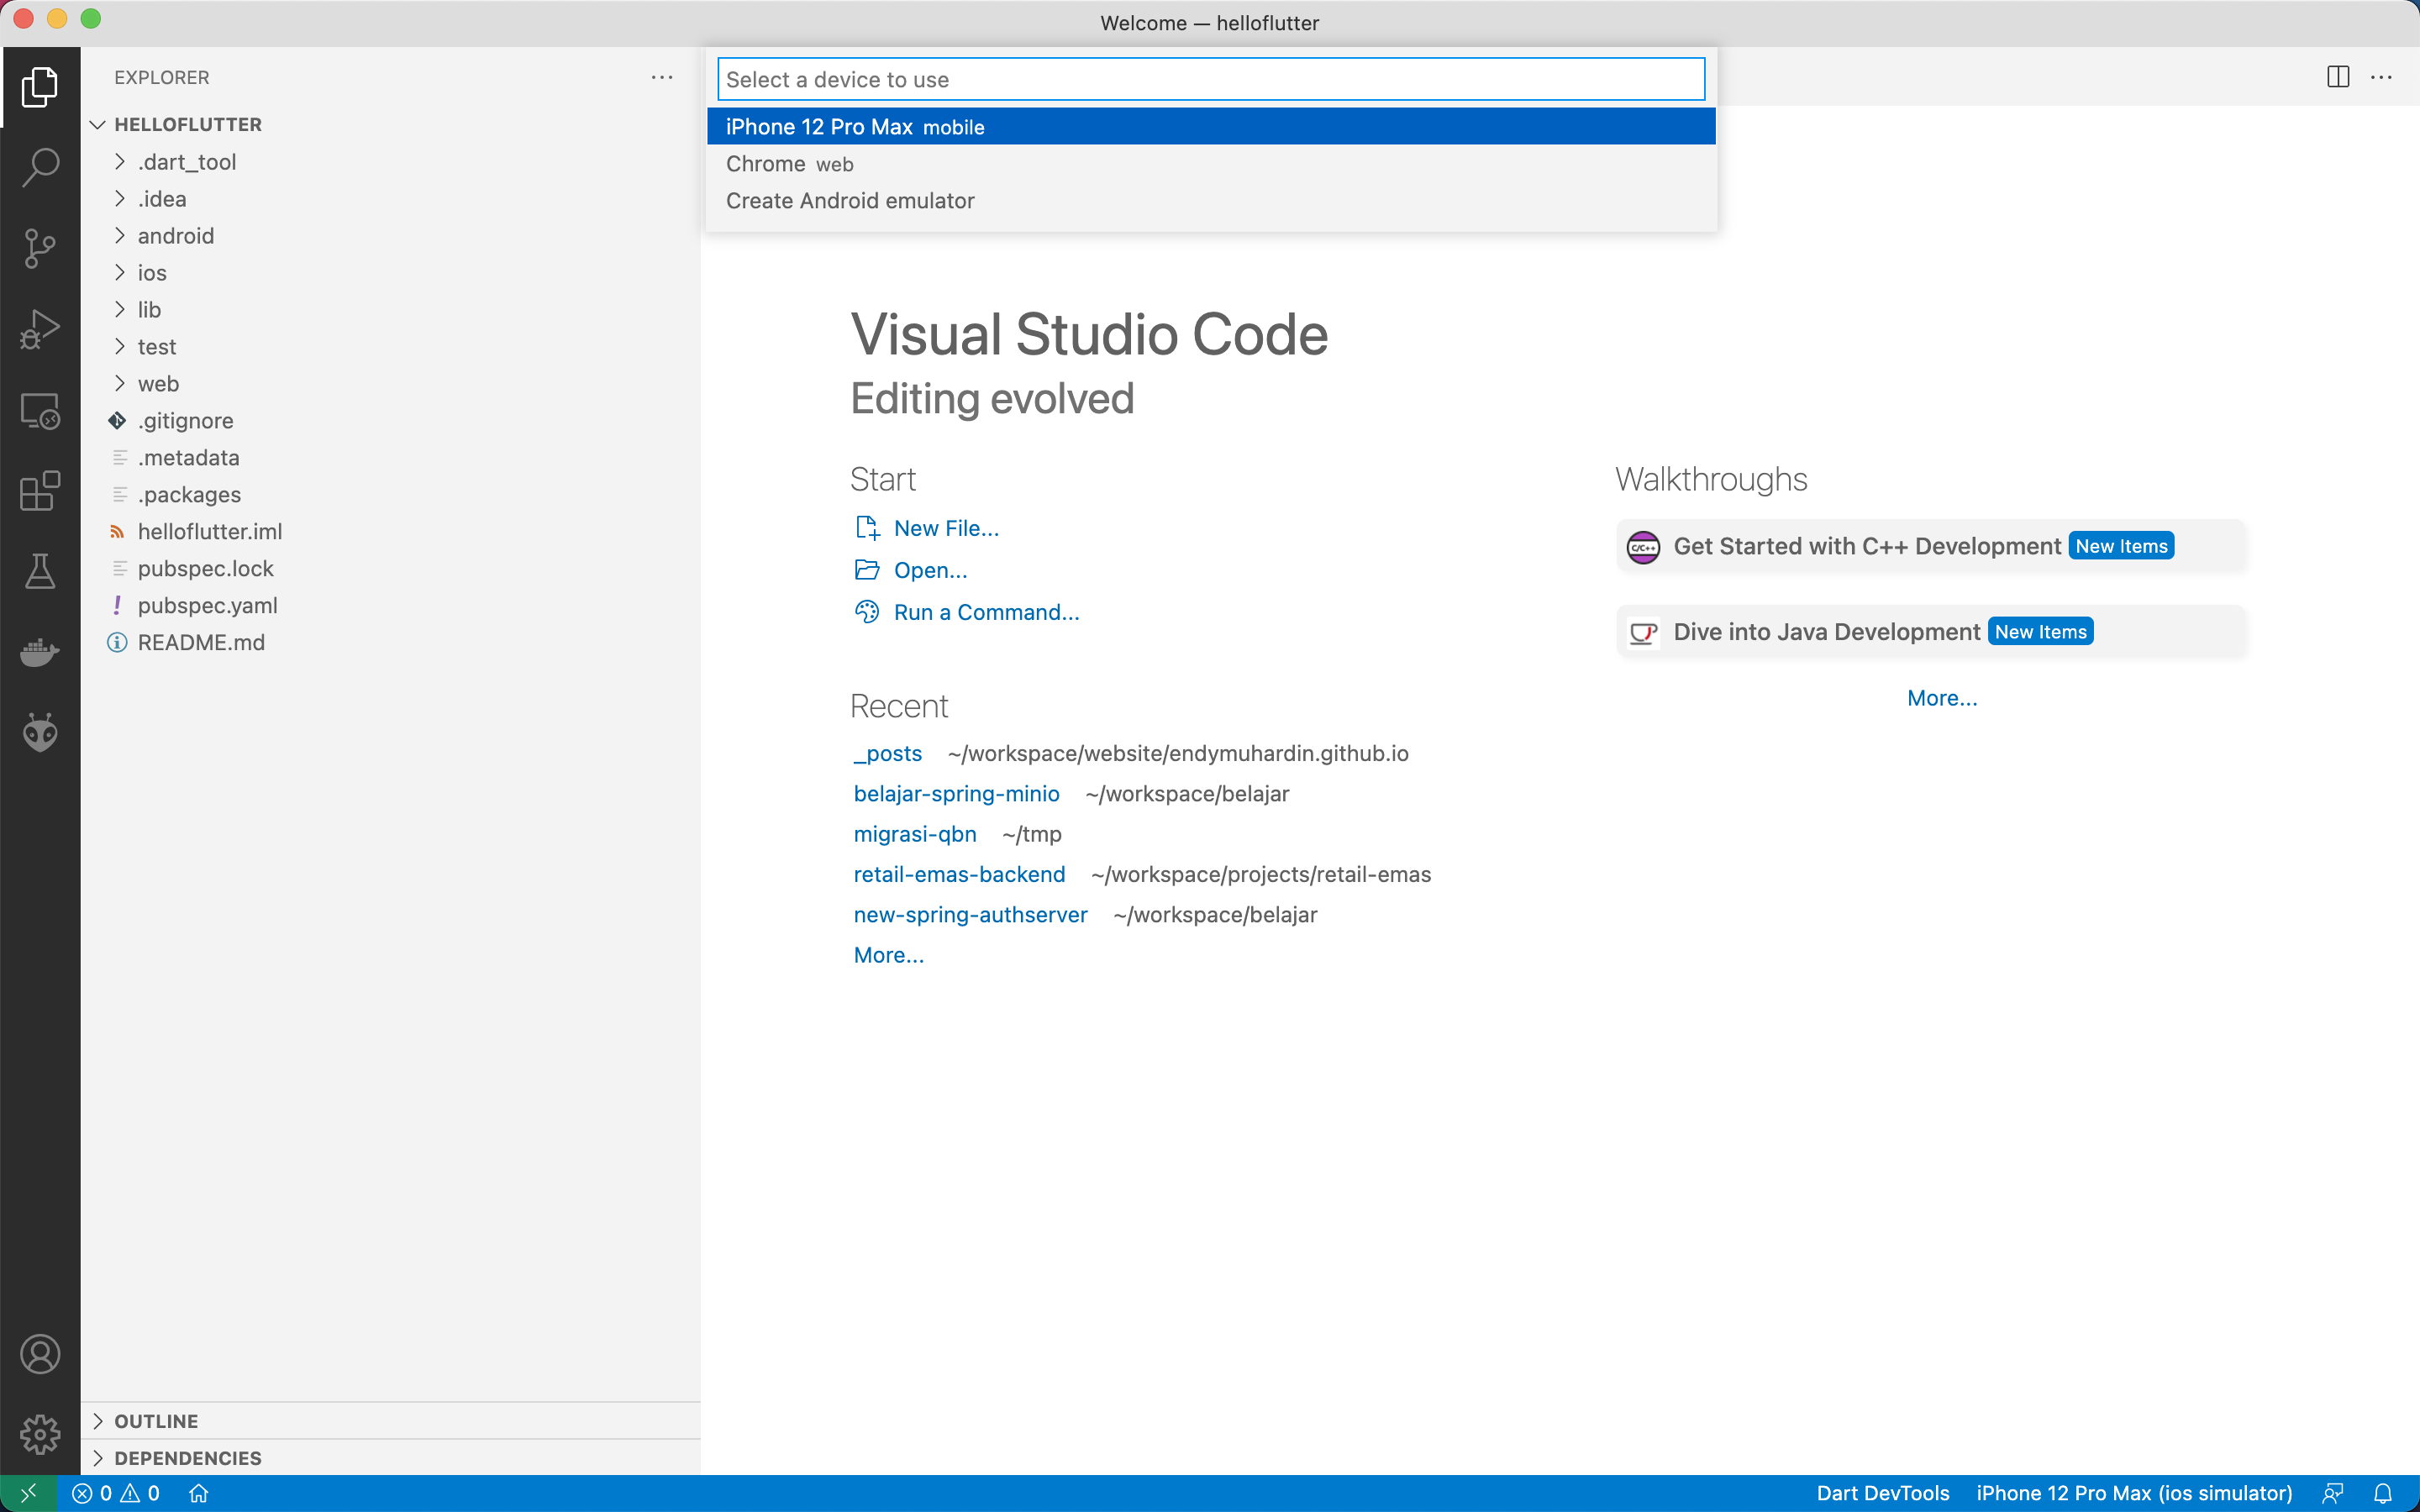Click the New File... link
The image size is (2420, 1512).
tap(946, 528)
